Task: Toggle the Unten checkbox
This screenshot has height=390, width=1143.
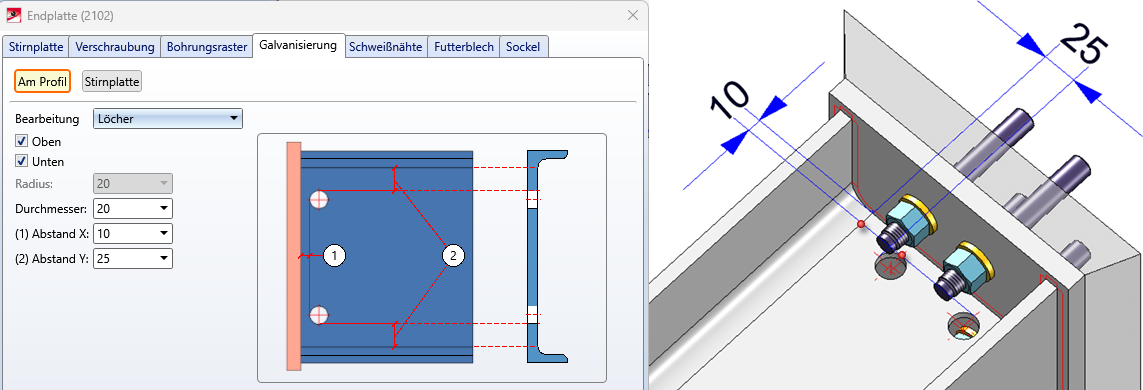Action: (22, 161)
